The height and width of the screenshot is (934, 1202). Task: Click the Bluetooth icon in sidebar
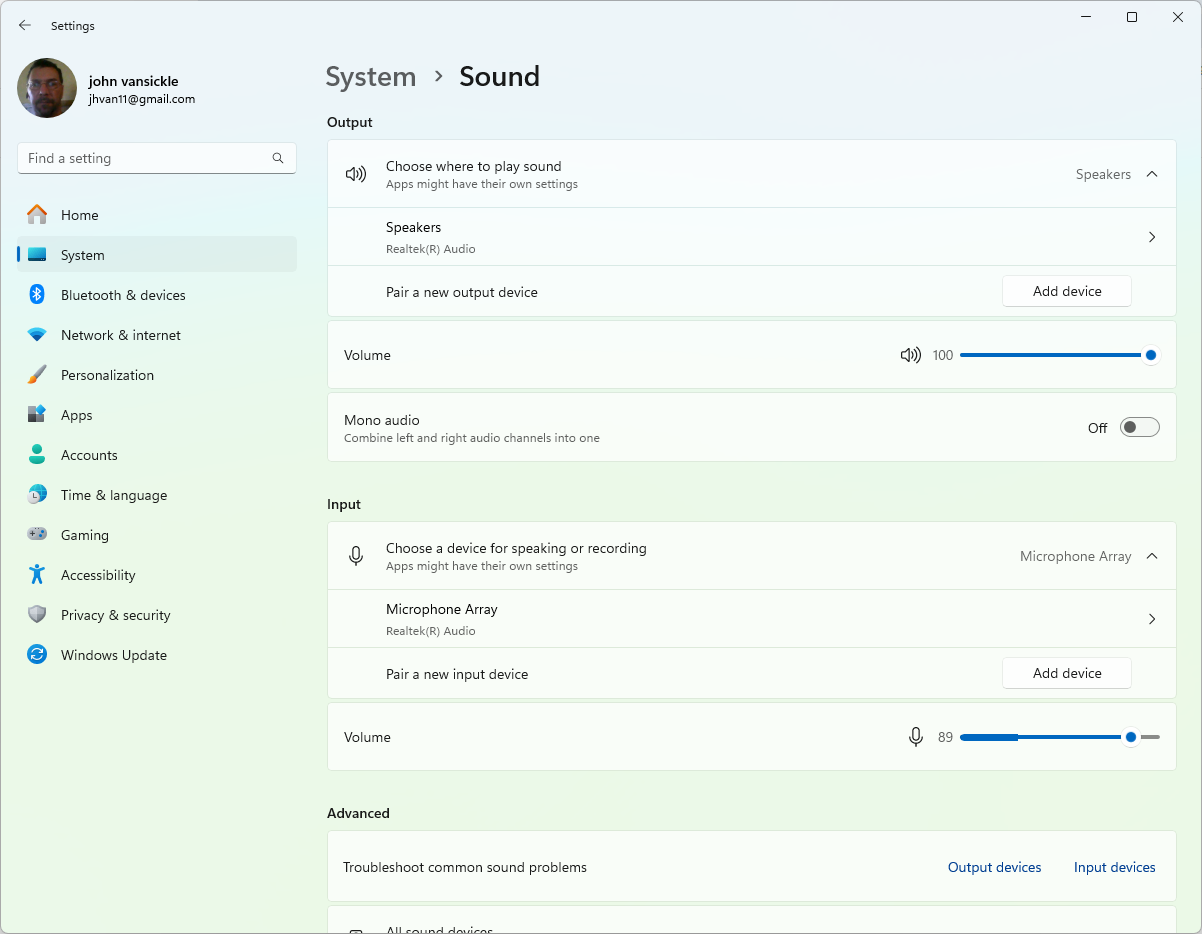(37, 294)
